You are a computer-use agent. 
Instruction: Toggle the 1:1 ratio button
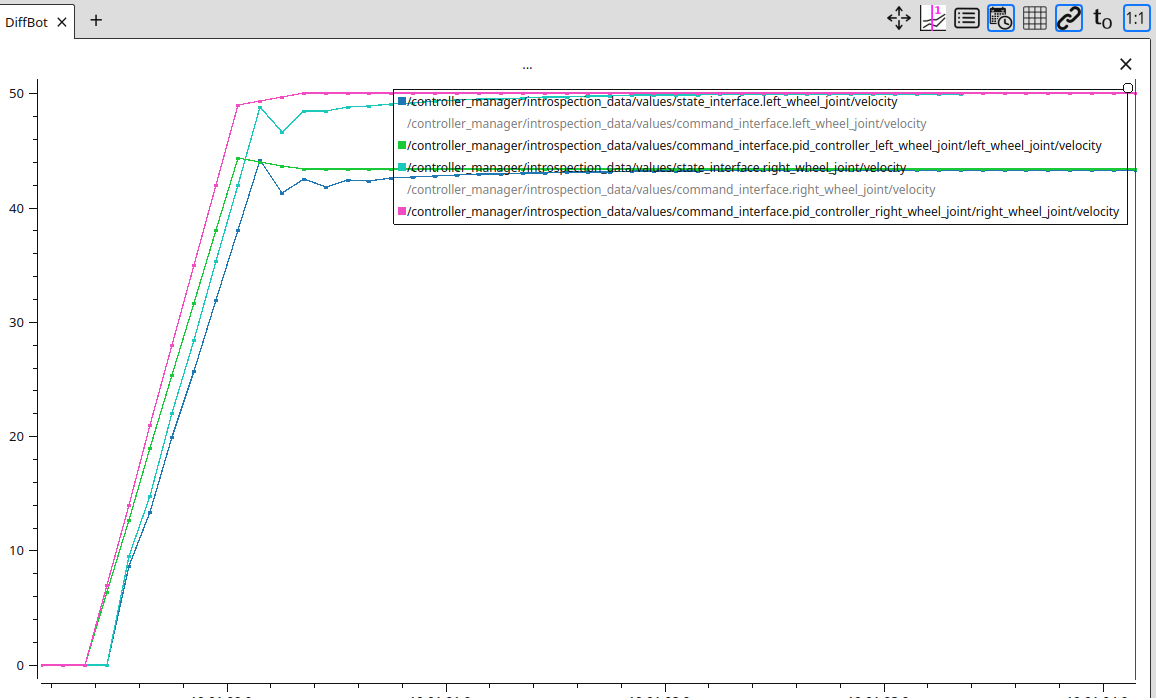1135,18
